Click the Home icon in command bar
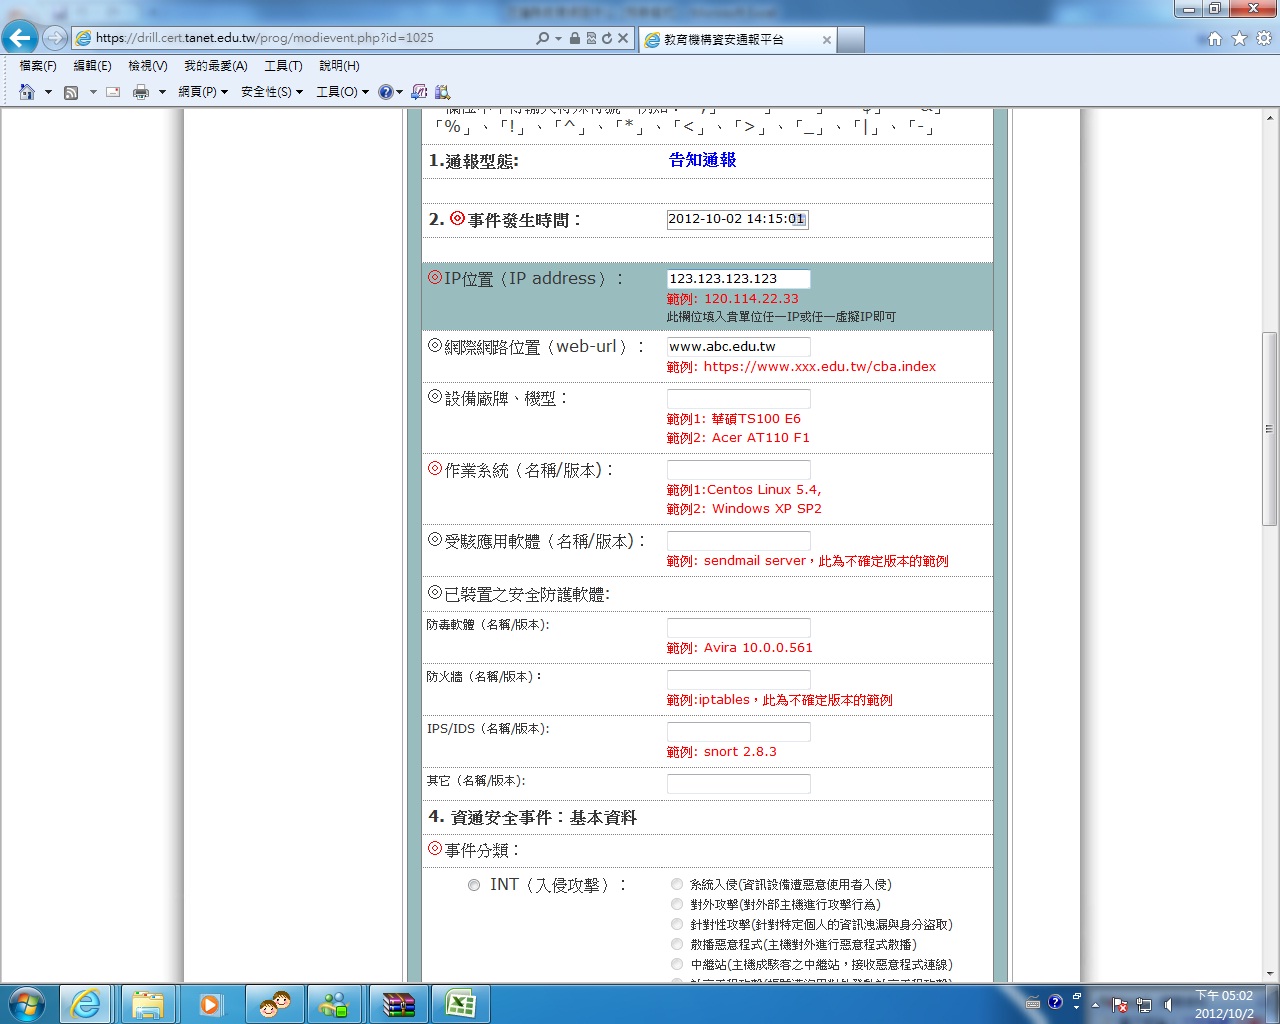This screenshot has height=1024, width=1280. (x=27, y=92)
